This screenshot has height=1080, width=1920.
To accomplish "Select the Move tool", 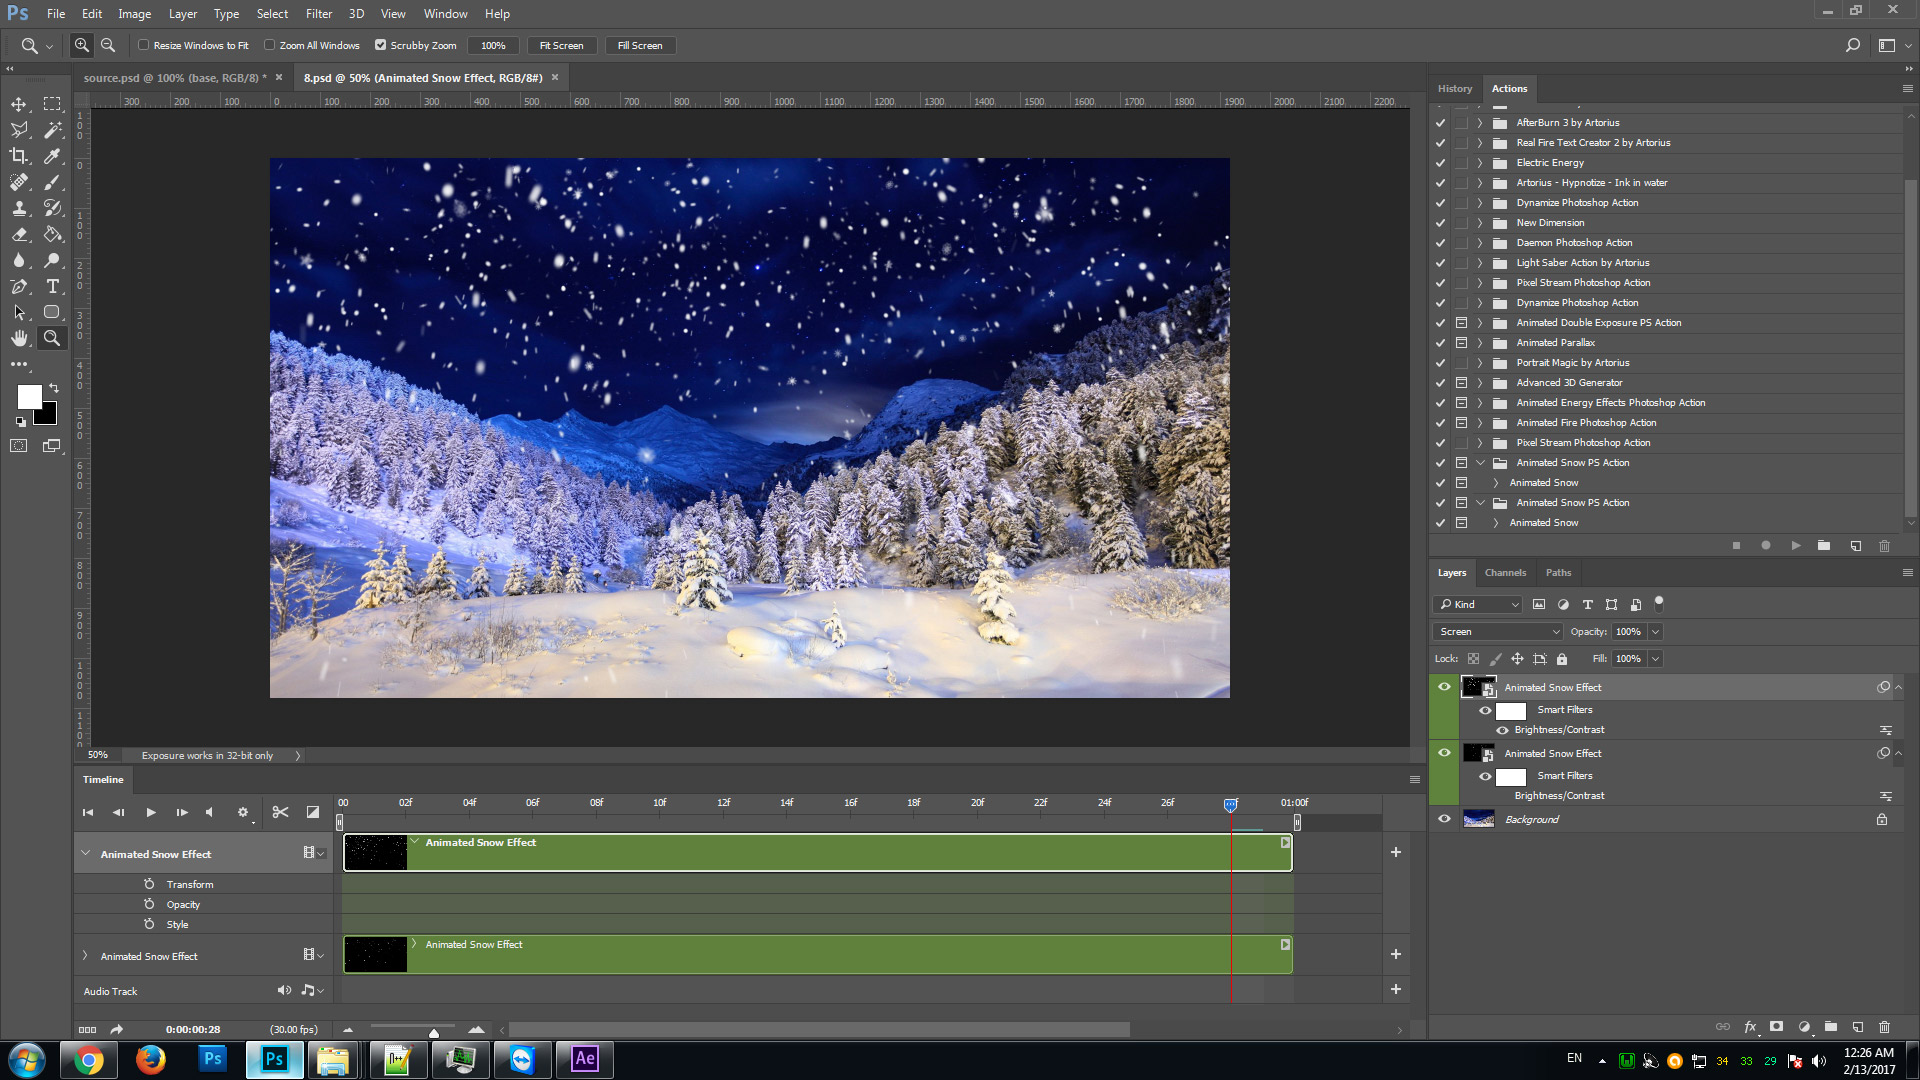I will (x=18, y=104).
